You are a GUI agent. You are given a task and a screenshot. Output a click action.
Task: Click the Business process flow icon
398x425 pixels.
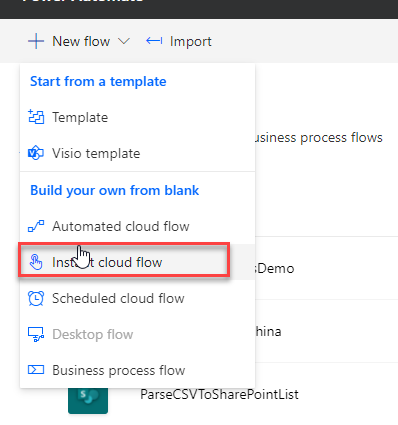(x=36, y=370)
